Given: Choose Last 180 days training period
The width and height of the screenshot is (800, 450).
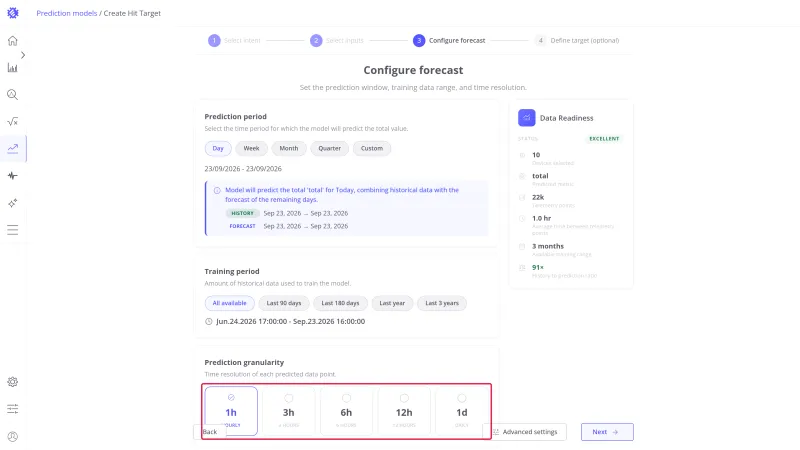Looking at the screenshot, I should 340,303.
